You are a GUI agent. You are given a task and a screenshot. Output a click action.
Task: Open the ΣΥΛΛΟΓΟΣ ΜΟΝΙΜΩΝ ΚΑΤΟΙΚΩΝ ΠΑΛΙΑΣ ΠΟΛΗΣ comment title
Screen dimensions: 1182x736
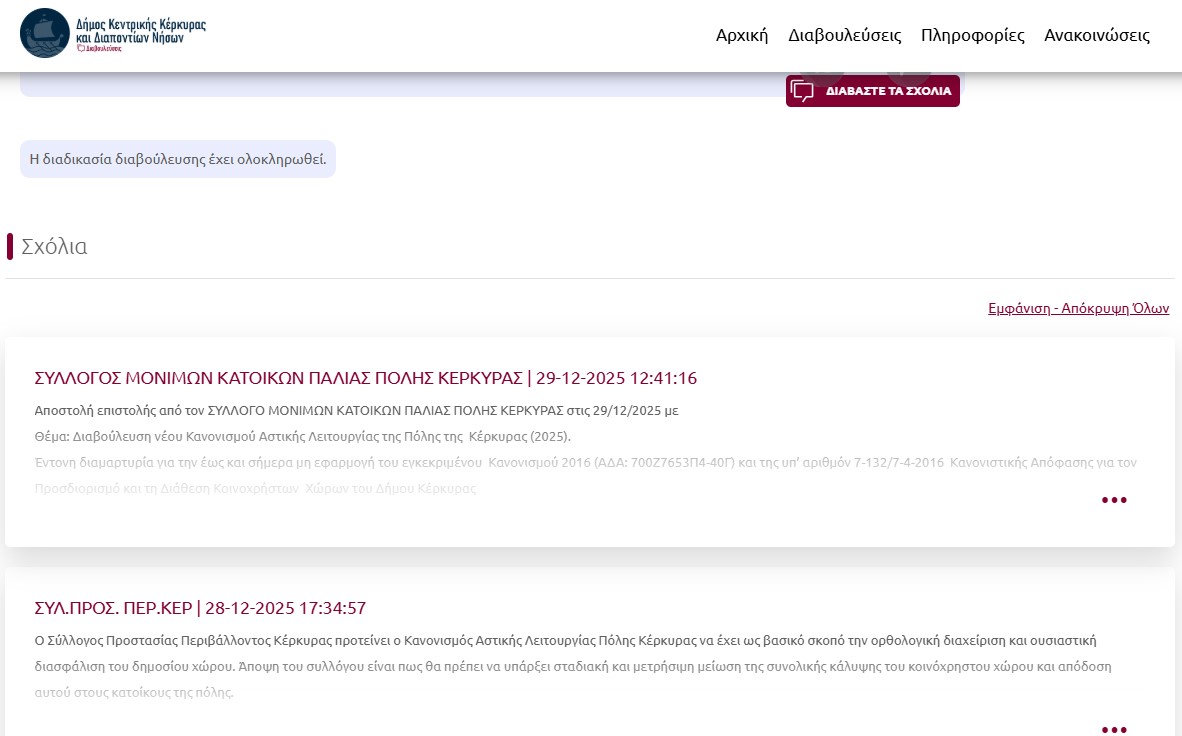coord(366,378)
